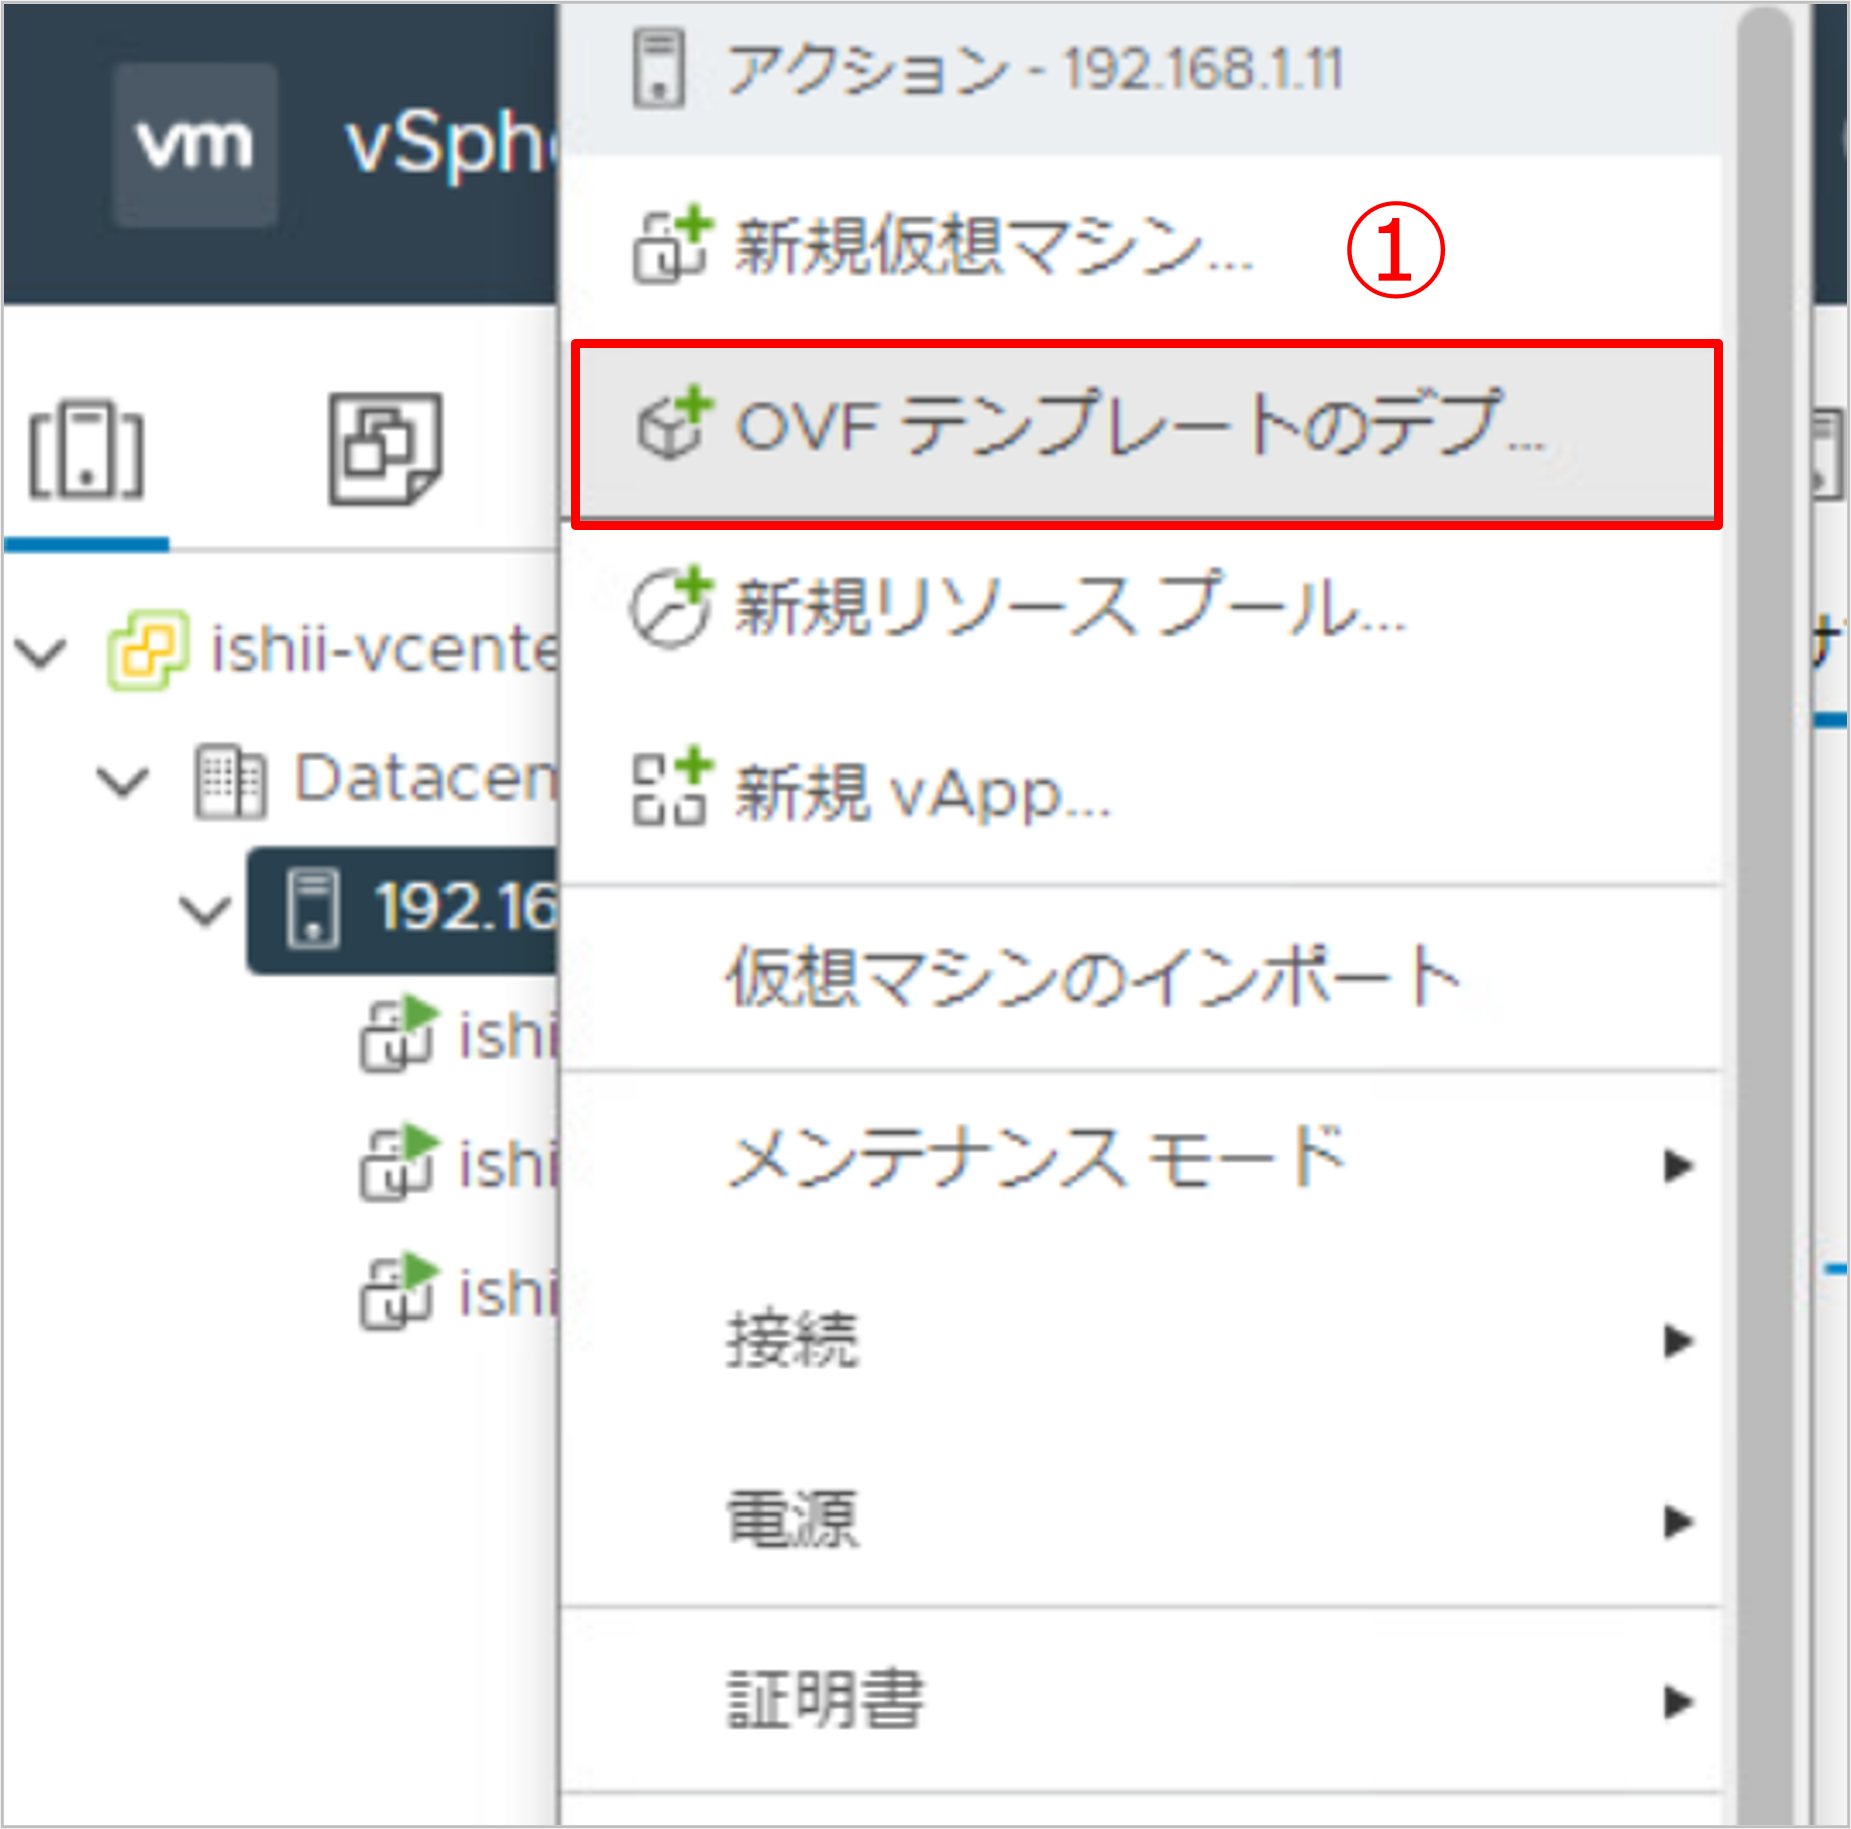Image resolution: width=1851 pixels, height=1829 pixels.
Task: Choose 新規リソース プール... menu entry
Action: [x=1142, y=609]
